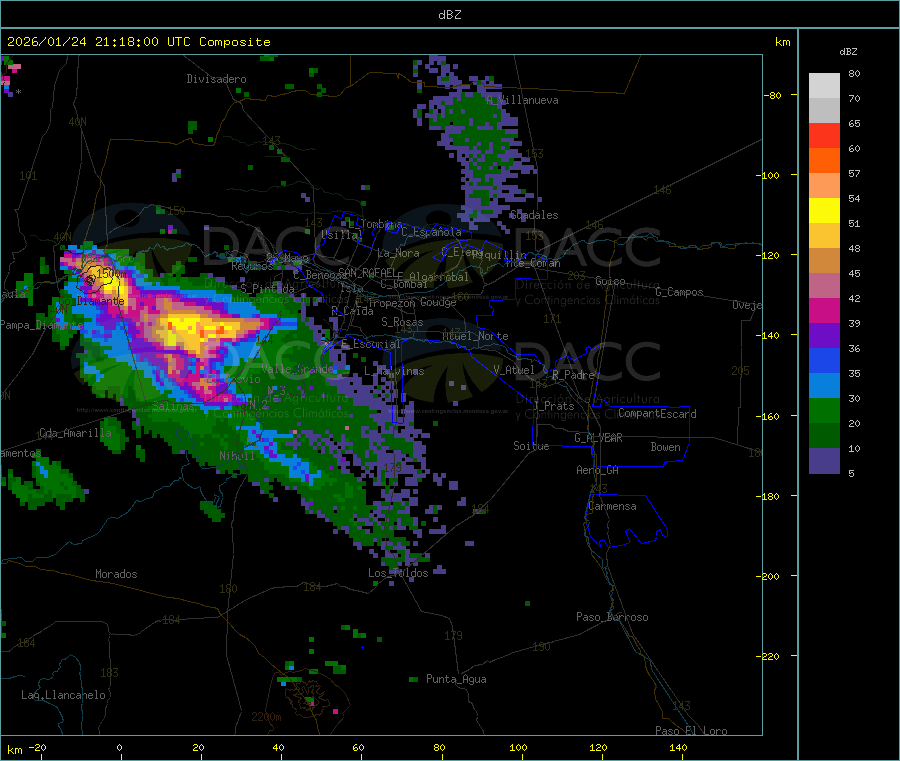This screenshot has width=900, height=761.
Task: Click the '-80' tick on the right axis
Action: (x=773, y=96)
